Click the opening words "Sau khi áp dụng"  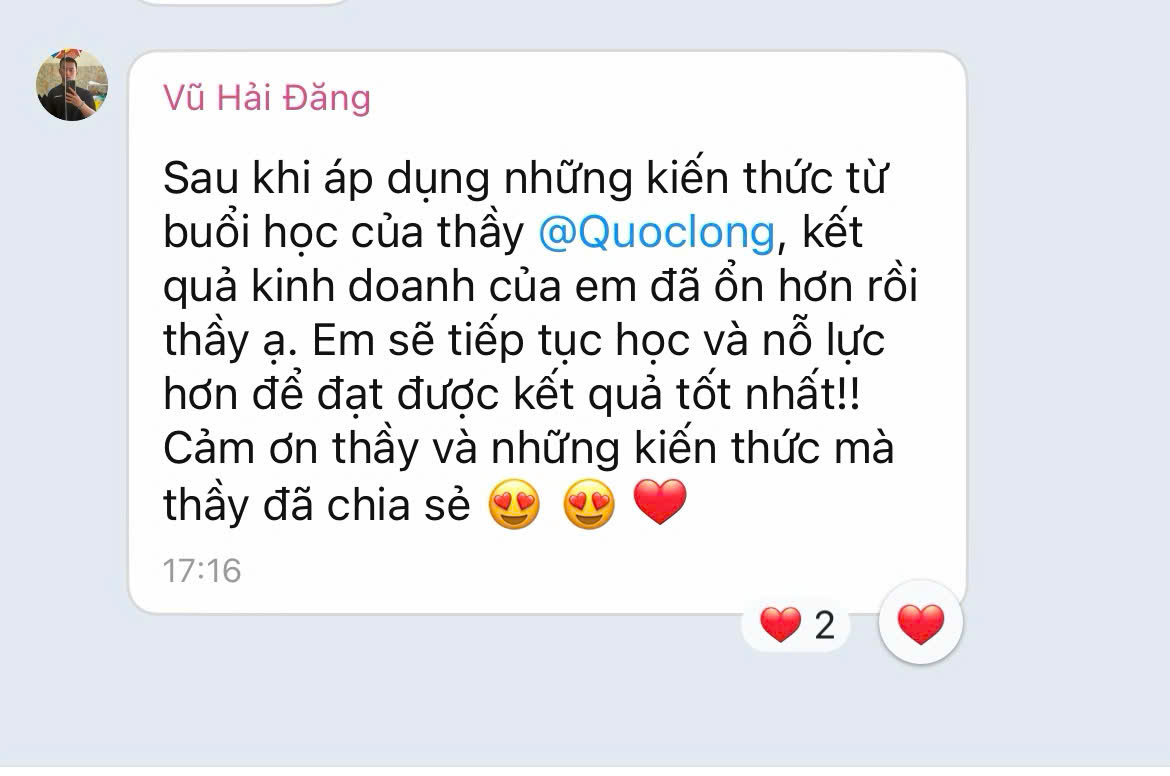click(328, 179)
